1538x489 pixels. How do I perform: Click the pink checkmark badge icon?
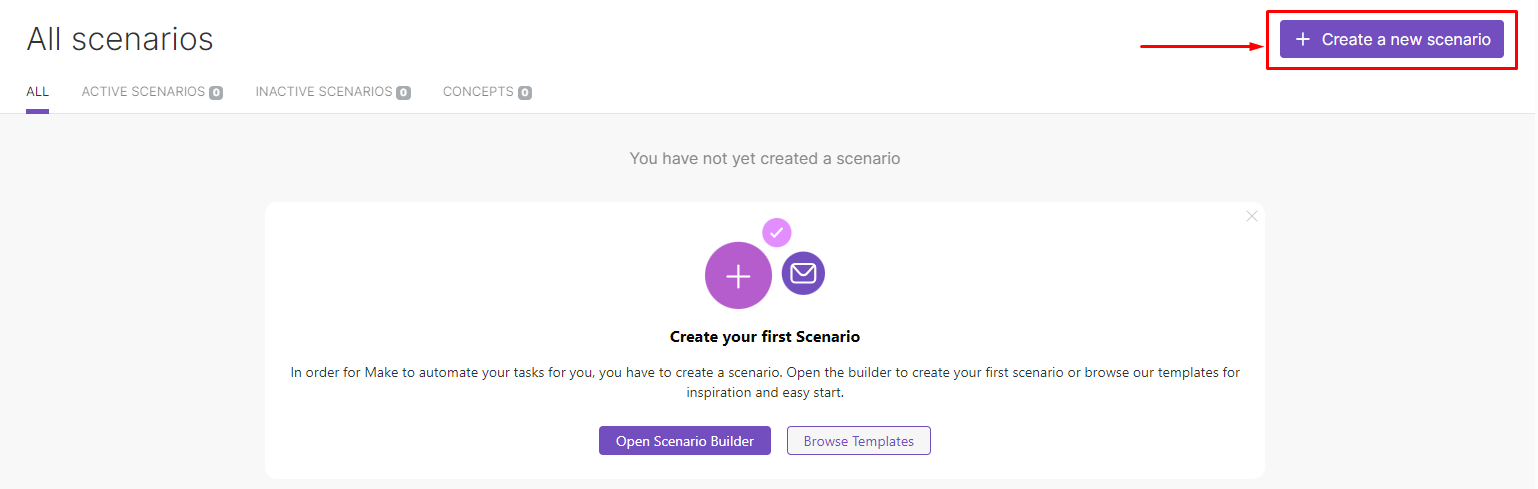(777, 233)
